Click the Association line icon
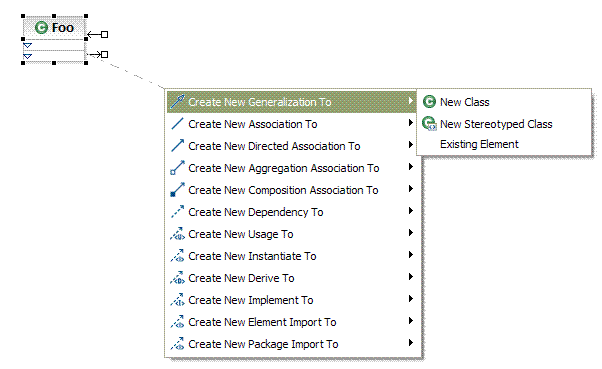The image size is (602, 369). (177, 124)
